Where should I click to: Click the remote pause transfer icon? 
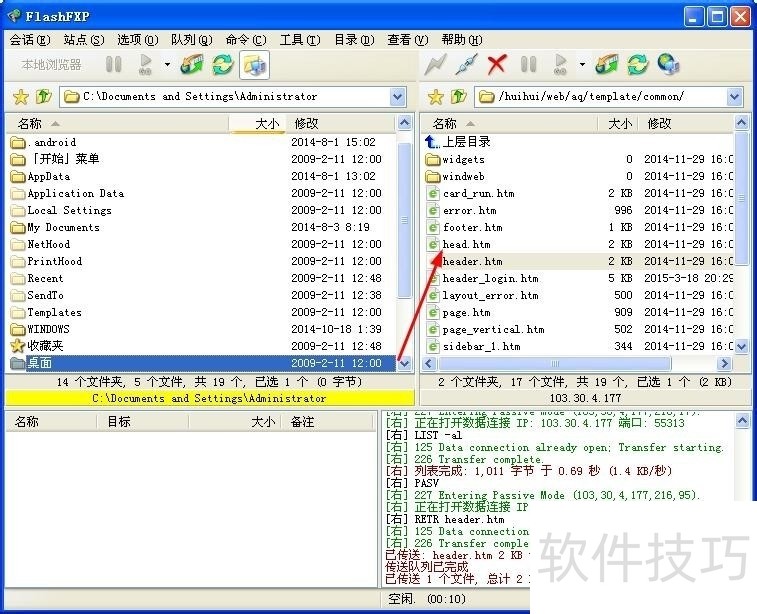tap(529, 64)
